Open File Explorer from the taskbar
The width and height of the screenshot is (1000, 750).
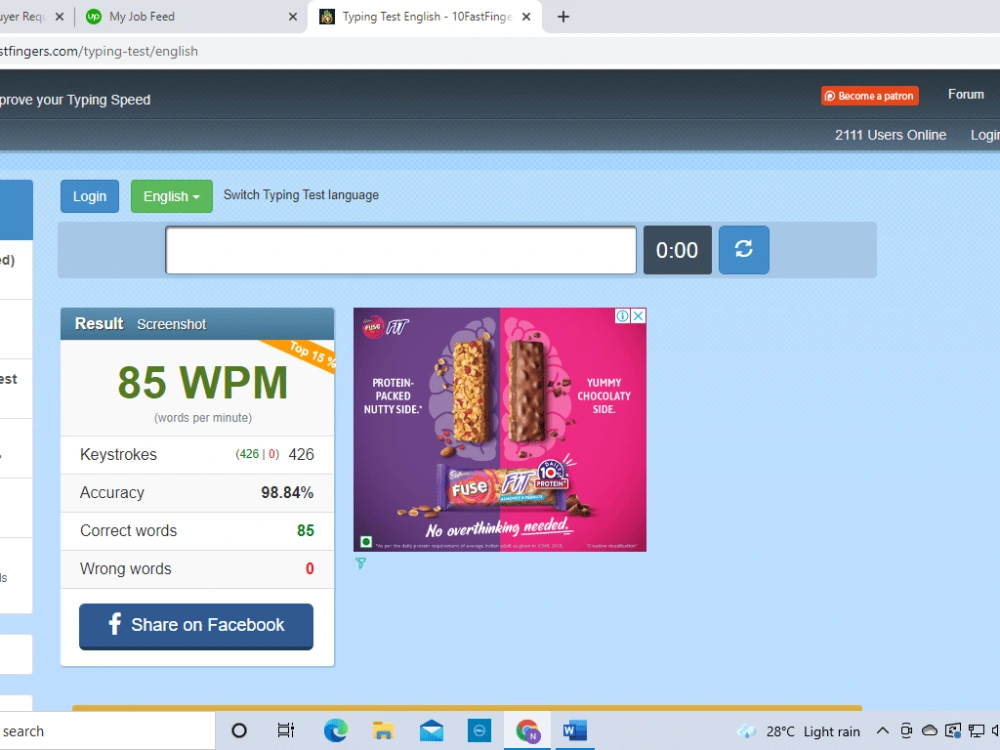[383, 730]
